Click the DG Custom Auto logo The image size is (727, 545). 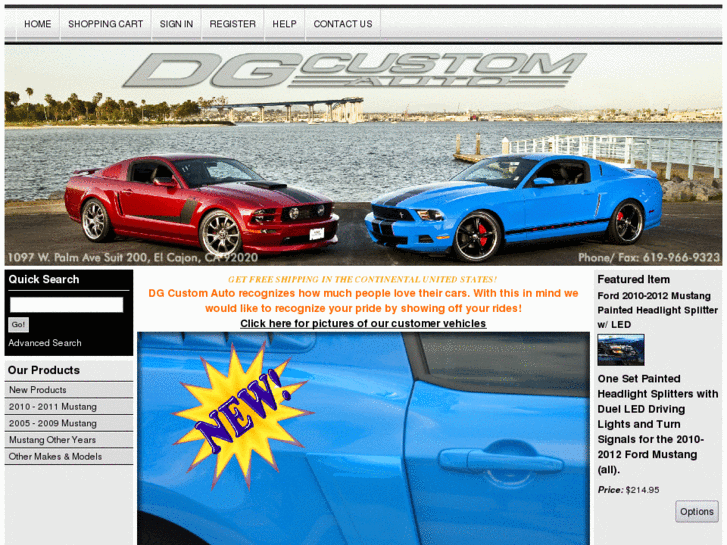355,70
